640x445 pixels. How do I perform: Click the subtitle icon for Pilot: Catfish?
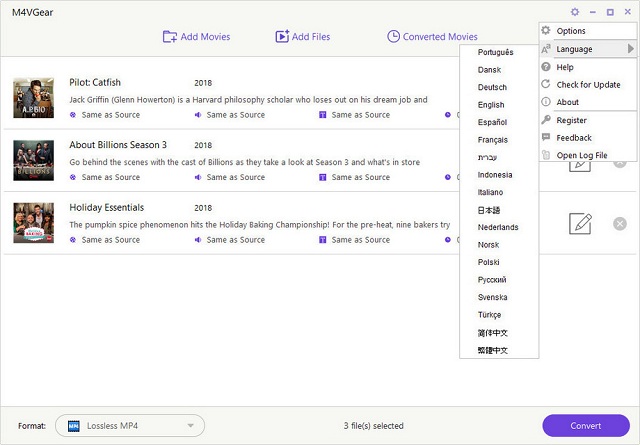(322, 115)
